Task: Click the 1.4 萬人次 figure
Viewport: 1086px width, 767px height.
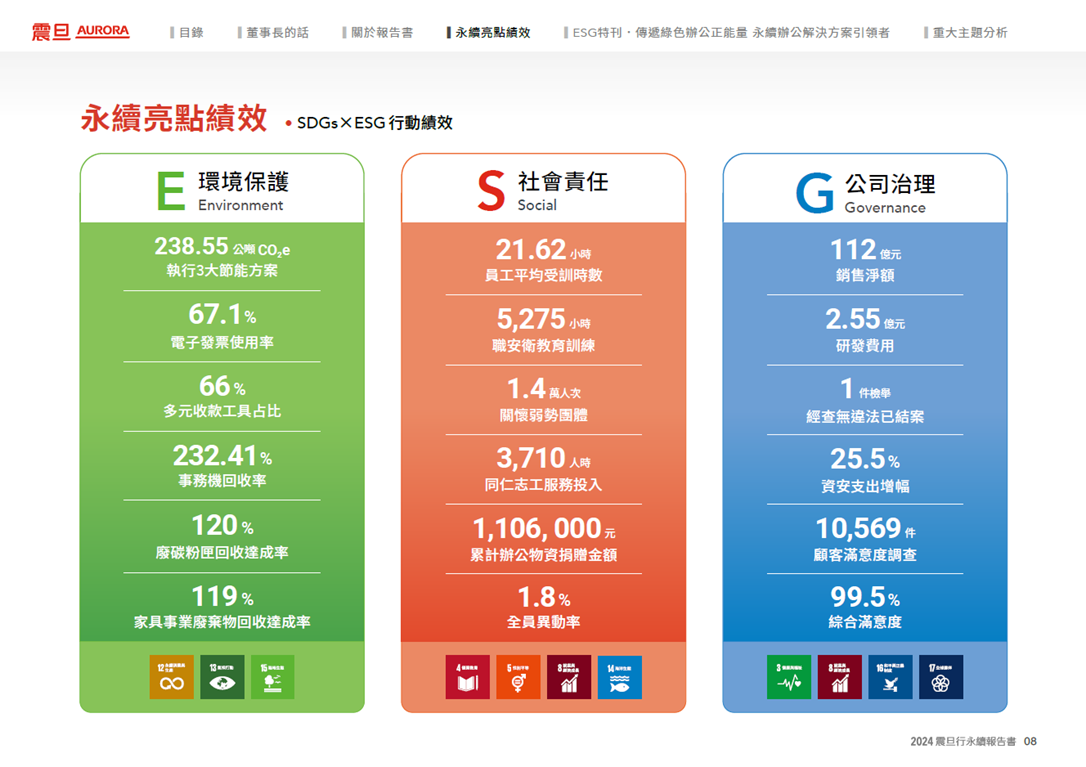Action: 543,389
